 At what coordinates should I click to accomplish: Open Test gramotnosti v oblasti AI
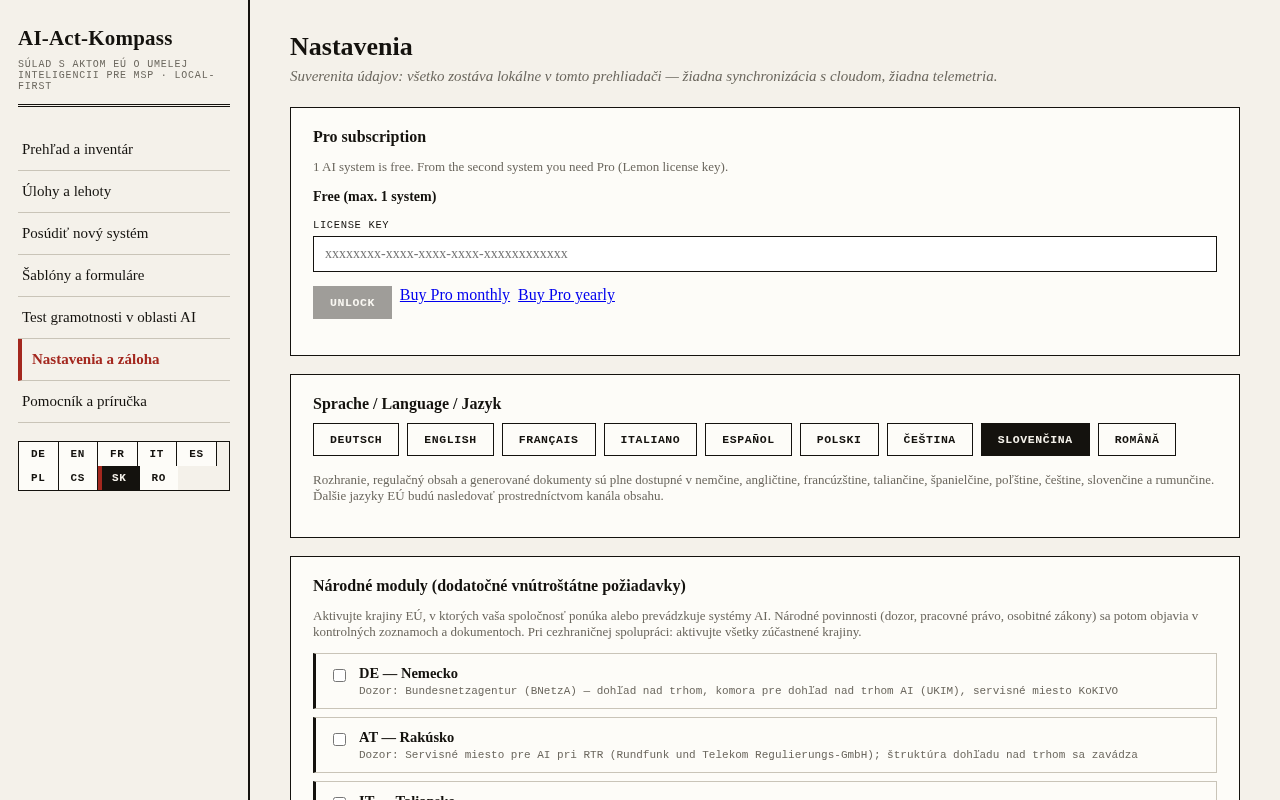coord(124,317)
